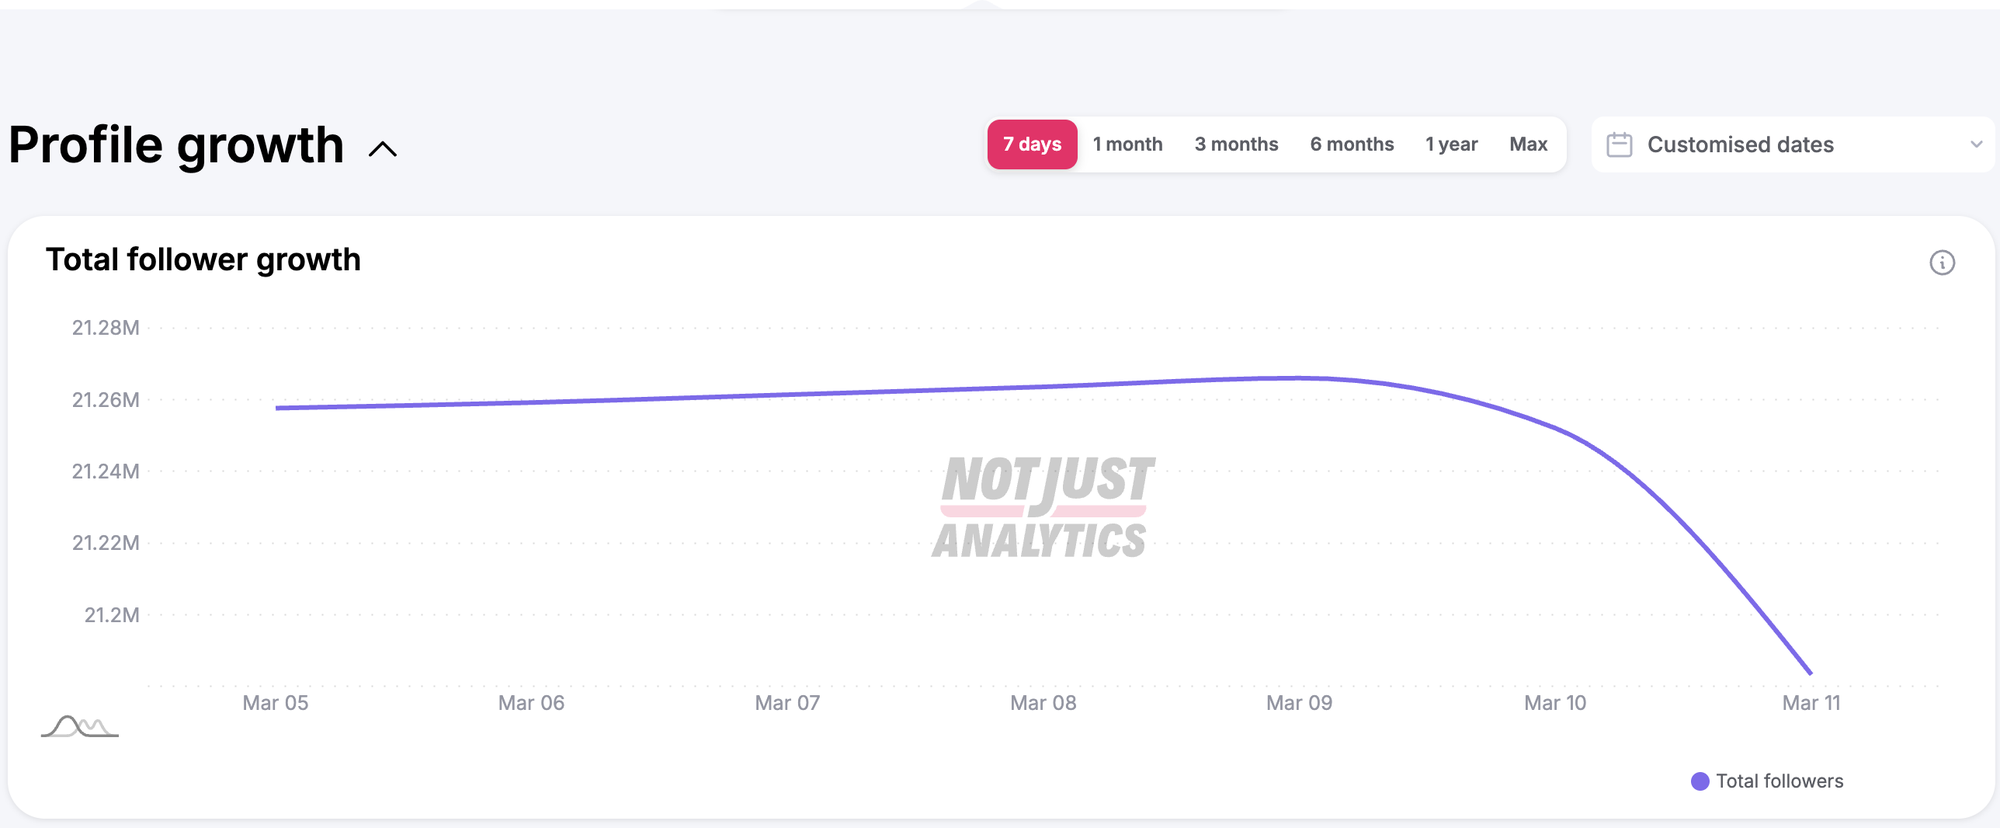Switch to the 1 month range
The width and height of the screenshot is (2000, 828).
(1128, 145)
